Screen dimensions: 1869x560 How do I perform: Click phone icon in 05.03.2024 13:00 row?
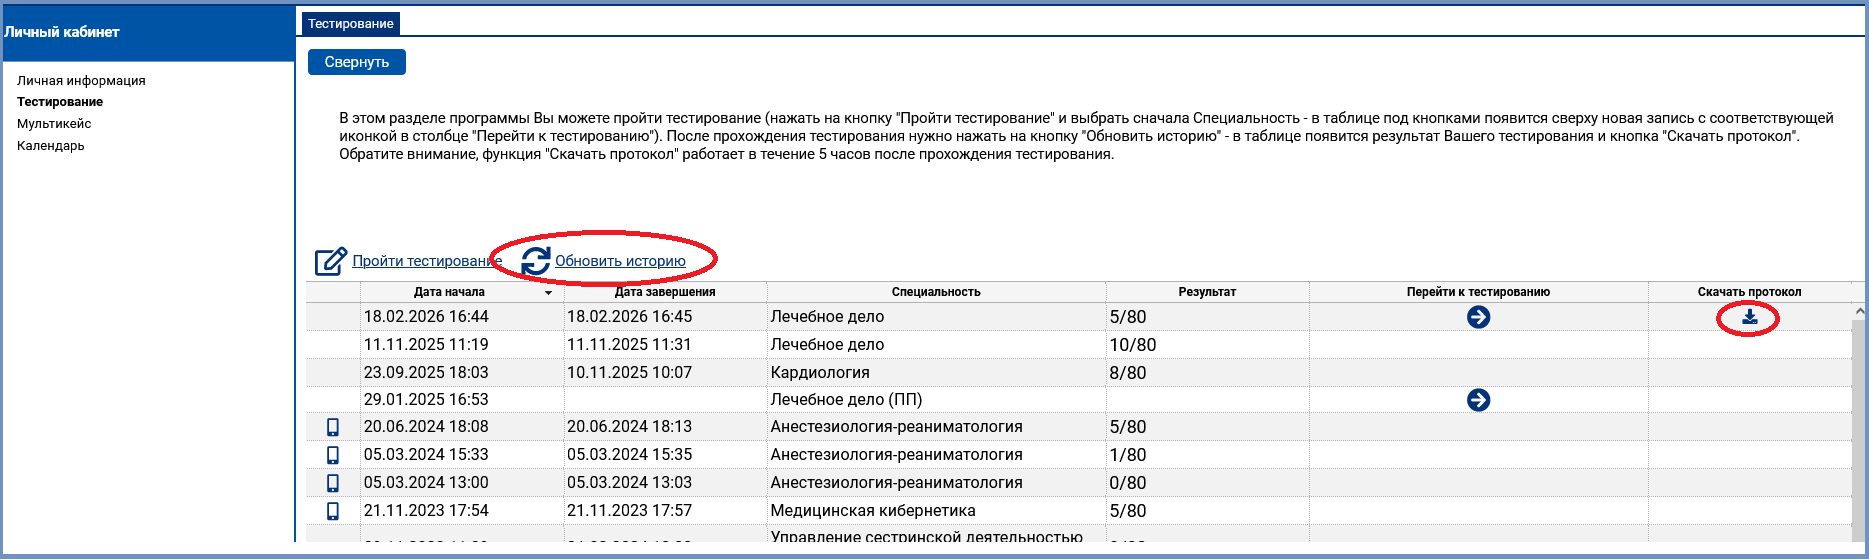333,483
